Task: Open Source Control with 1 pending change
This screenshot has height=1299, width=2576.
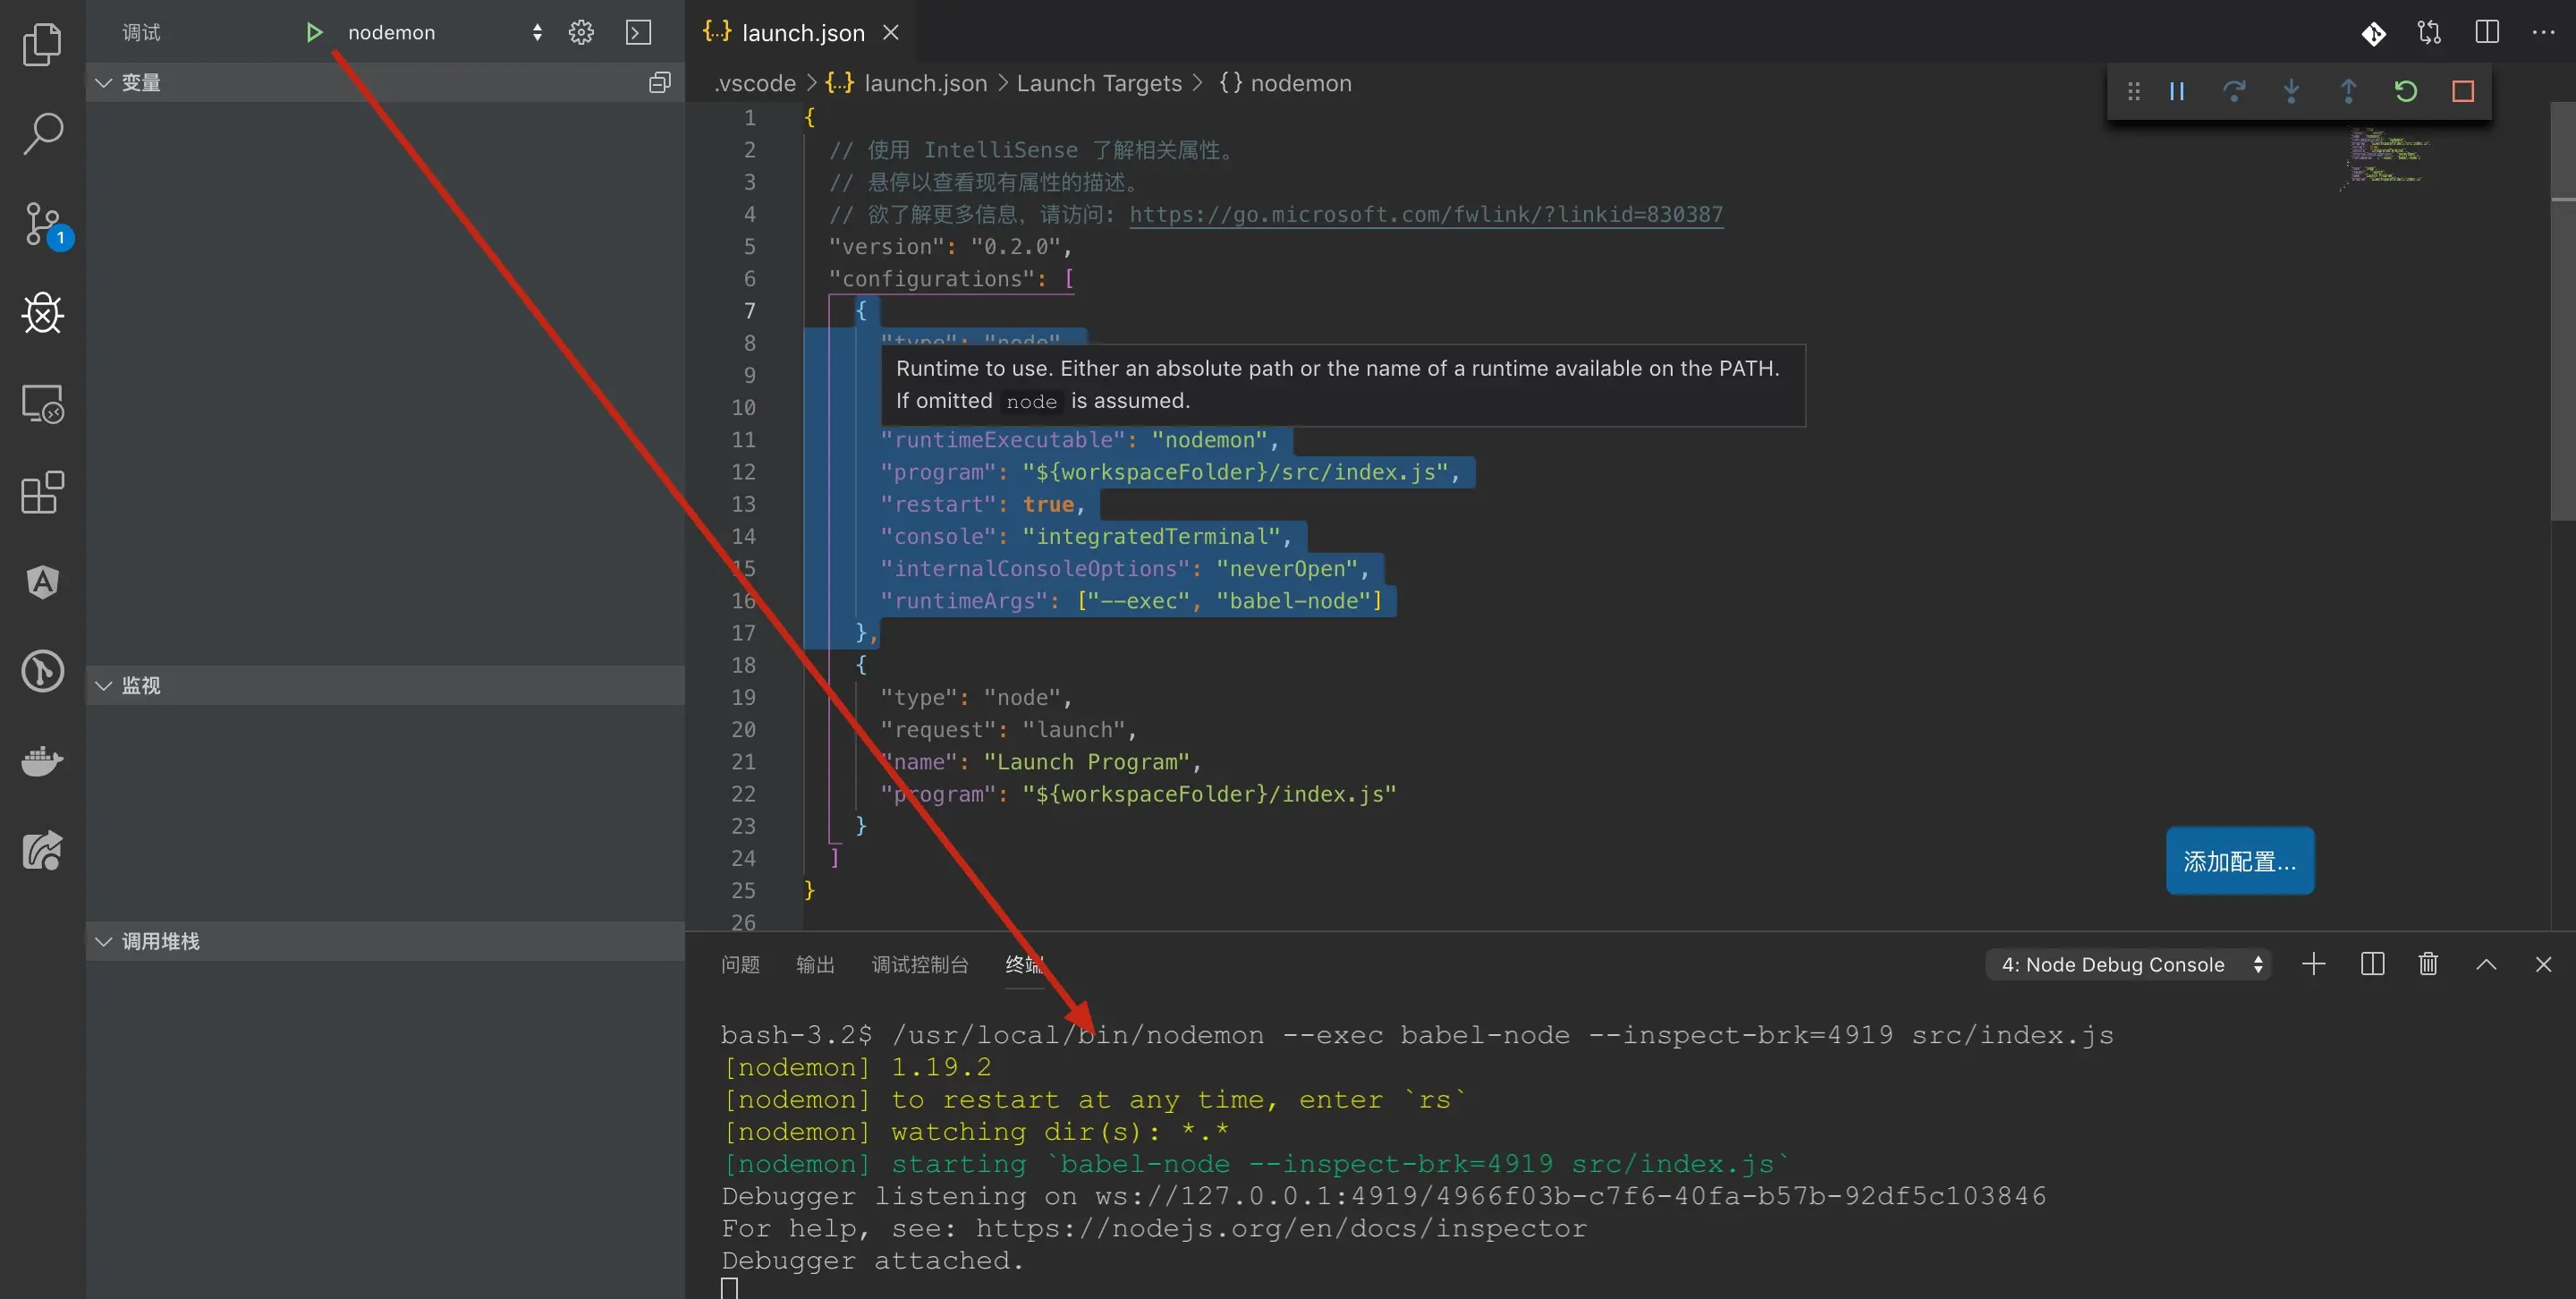Action: tap(42, 223)
